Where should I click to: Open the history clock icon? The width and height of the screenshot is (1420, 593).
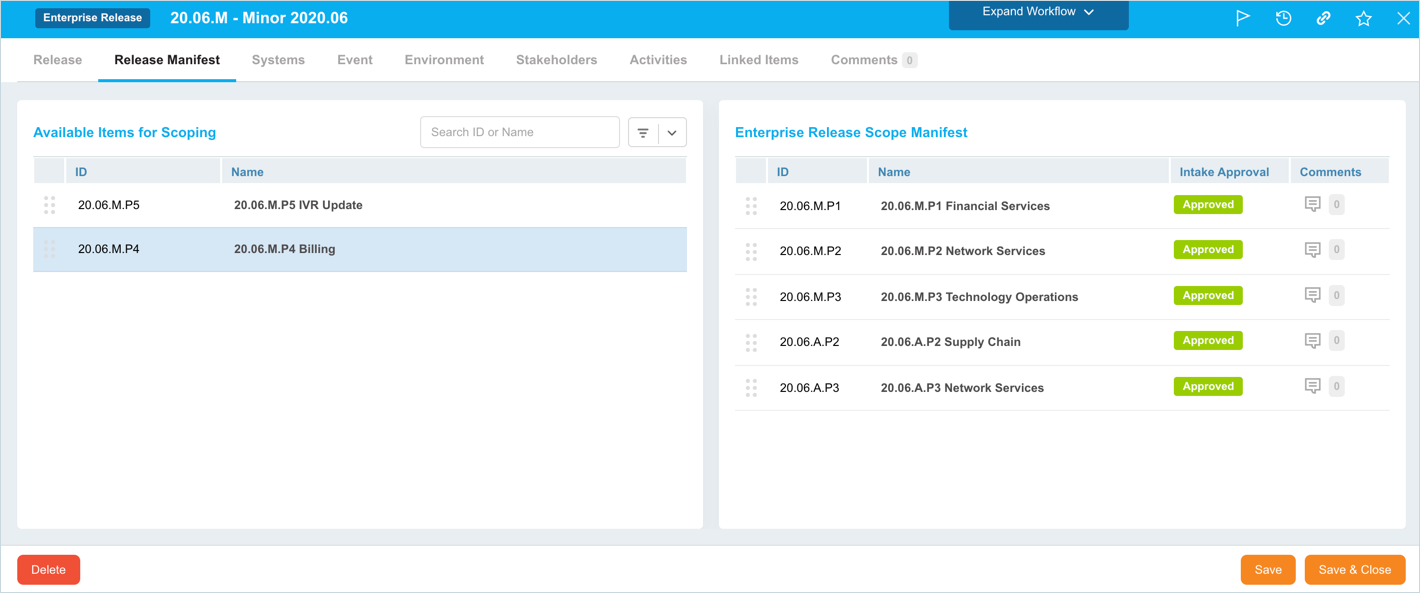point(1283,18)
